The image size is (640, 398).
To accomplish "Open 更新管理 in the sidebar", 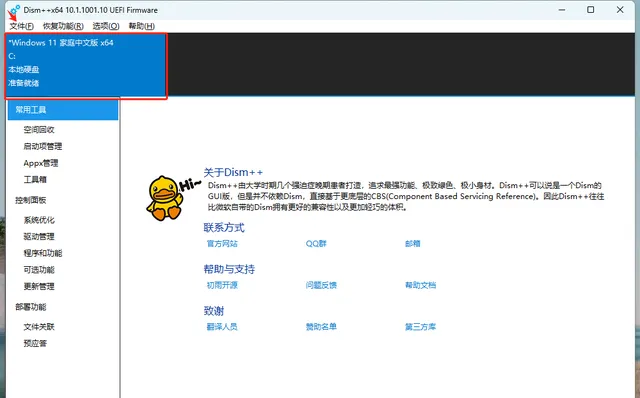I will coord(39,286).
